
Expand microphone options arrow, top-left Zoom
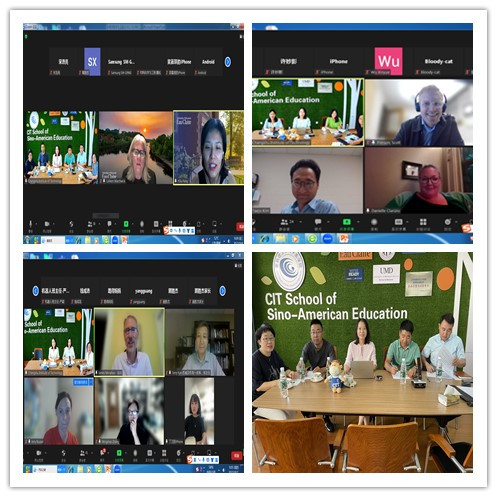pos(37,224)
